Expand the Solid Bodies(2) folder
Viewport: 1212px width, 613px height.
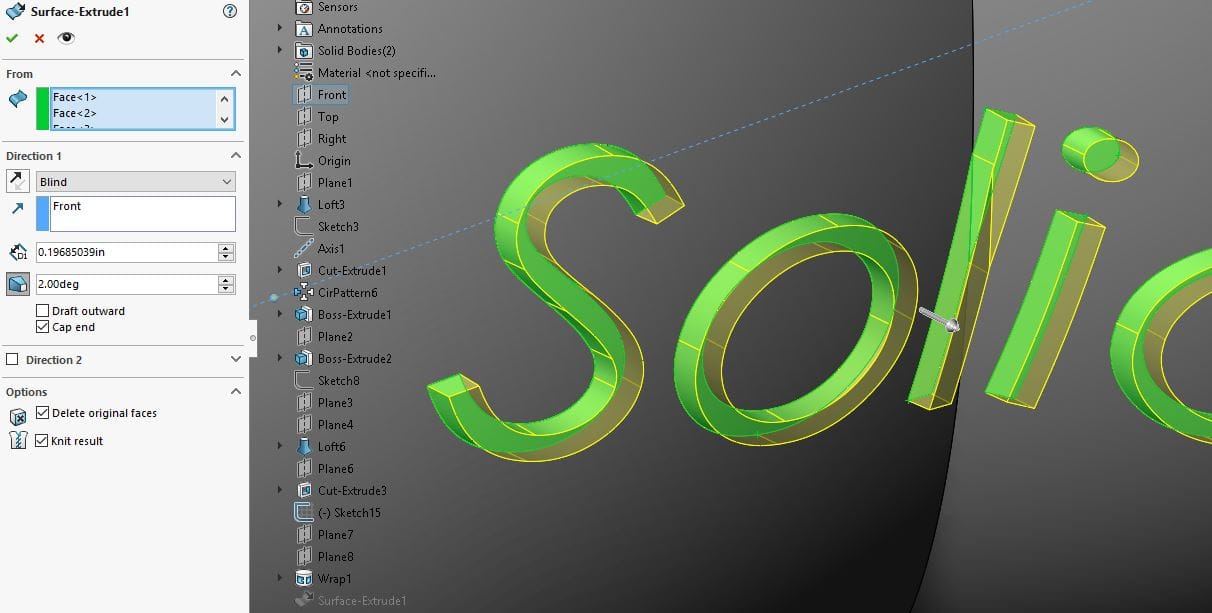point(280,51)
